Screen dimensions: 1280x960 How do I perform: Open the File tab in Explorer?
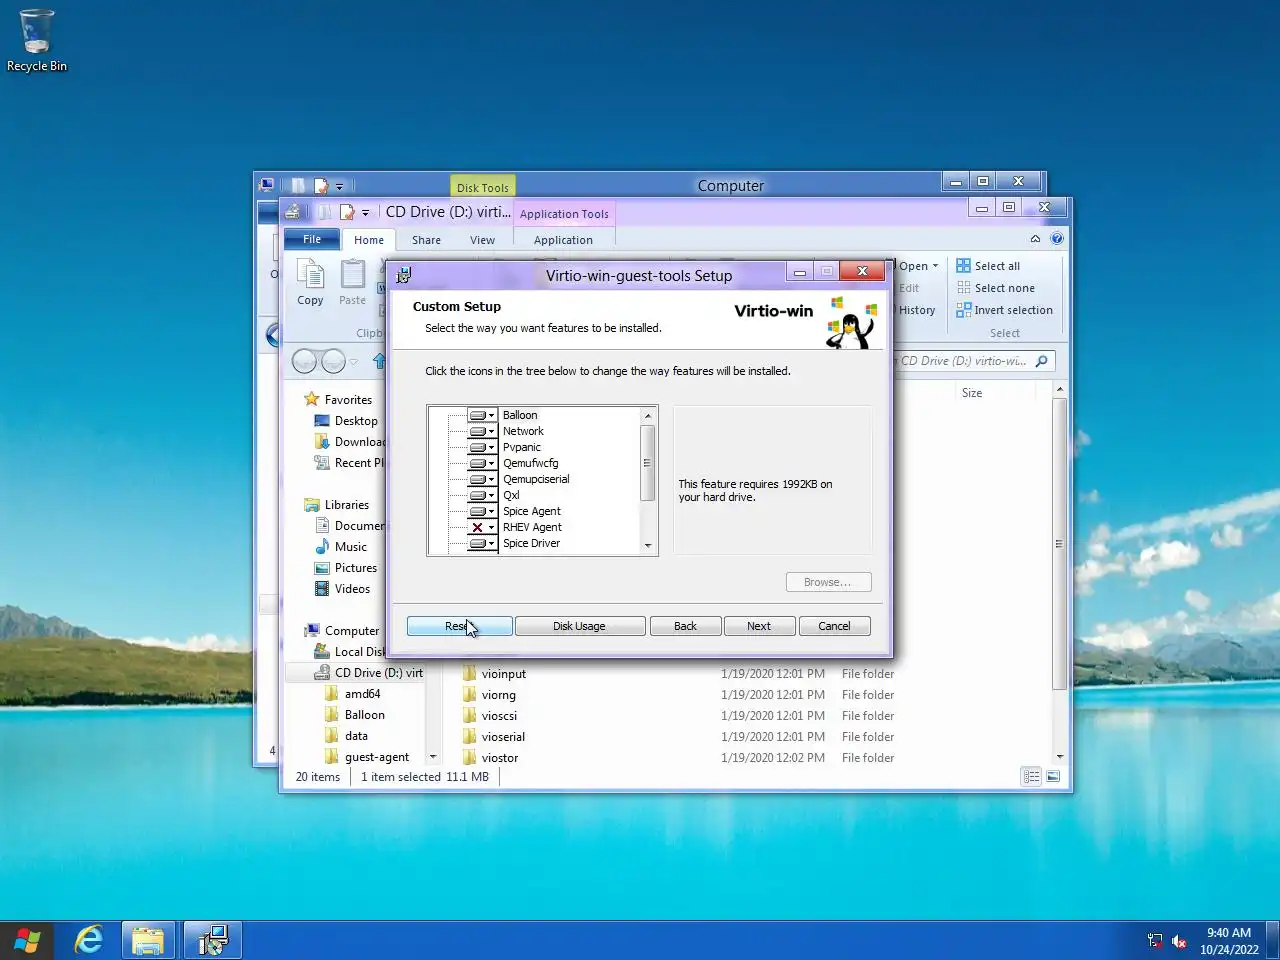(312, 239)
